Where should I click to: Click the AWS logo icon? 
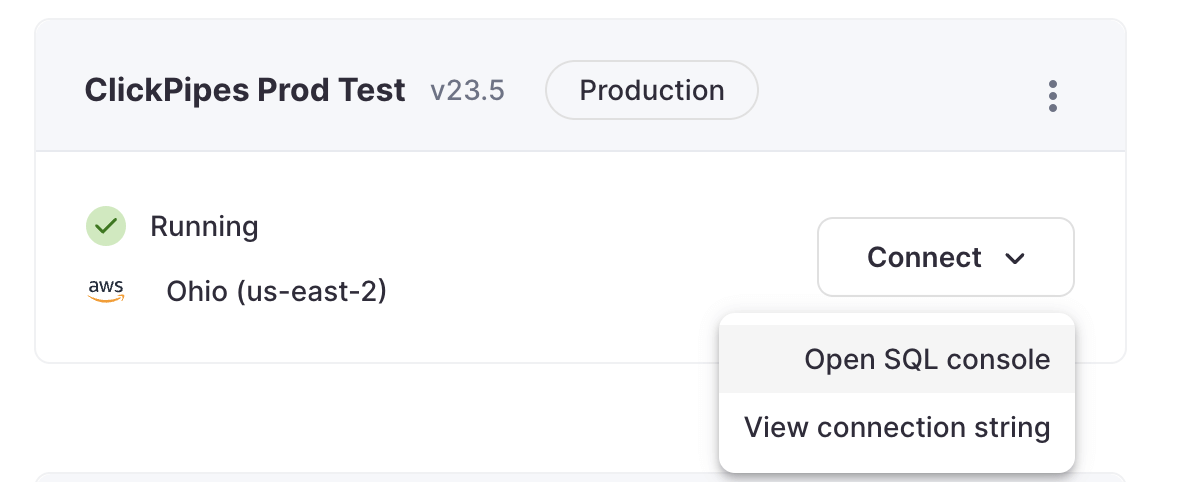(x=106, y=291)
